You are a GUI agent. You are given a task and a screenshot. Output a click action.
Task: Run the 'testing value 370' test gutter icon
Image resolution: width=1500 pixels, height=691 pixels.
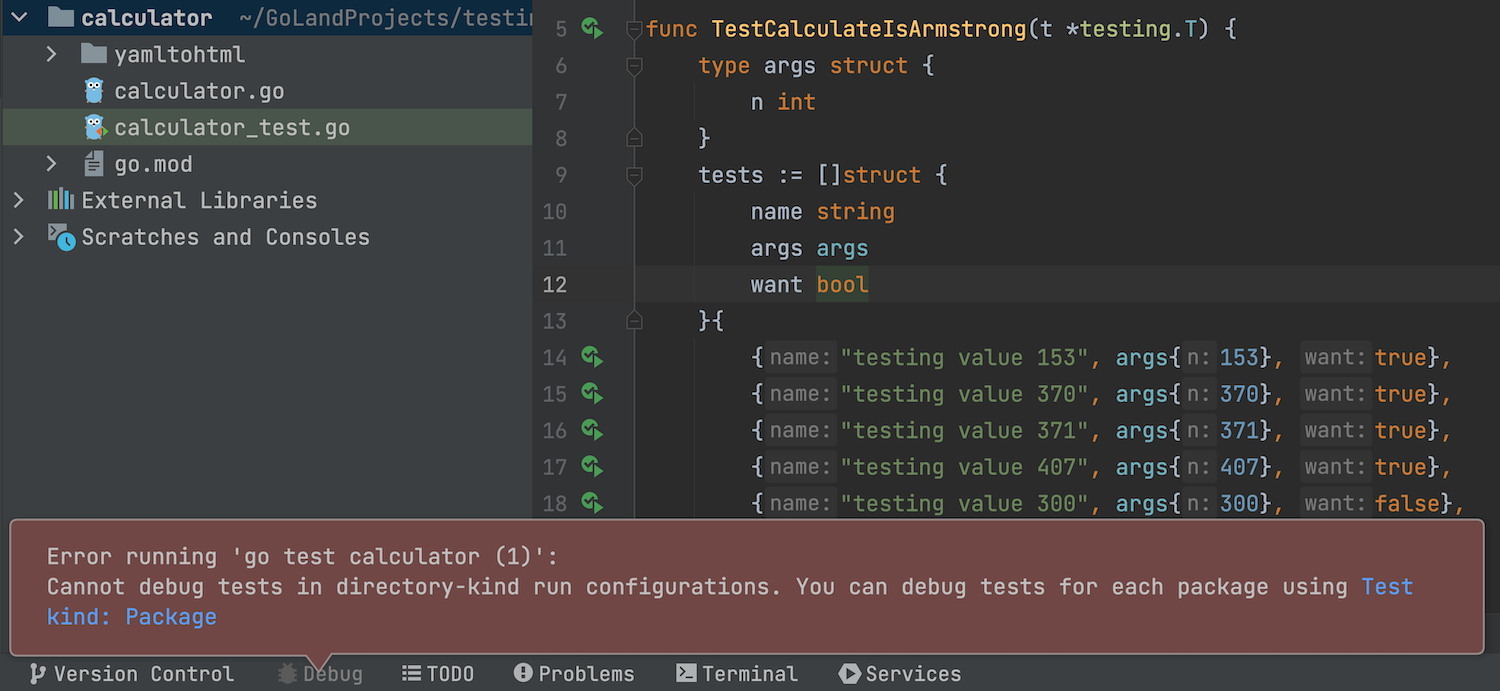point(592,394)
